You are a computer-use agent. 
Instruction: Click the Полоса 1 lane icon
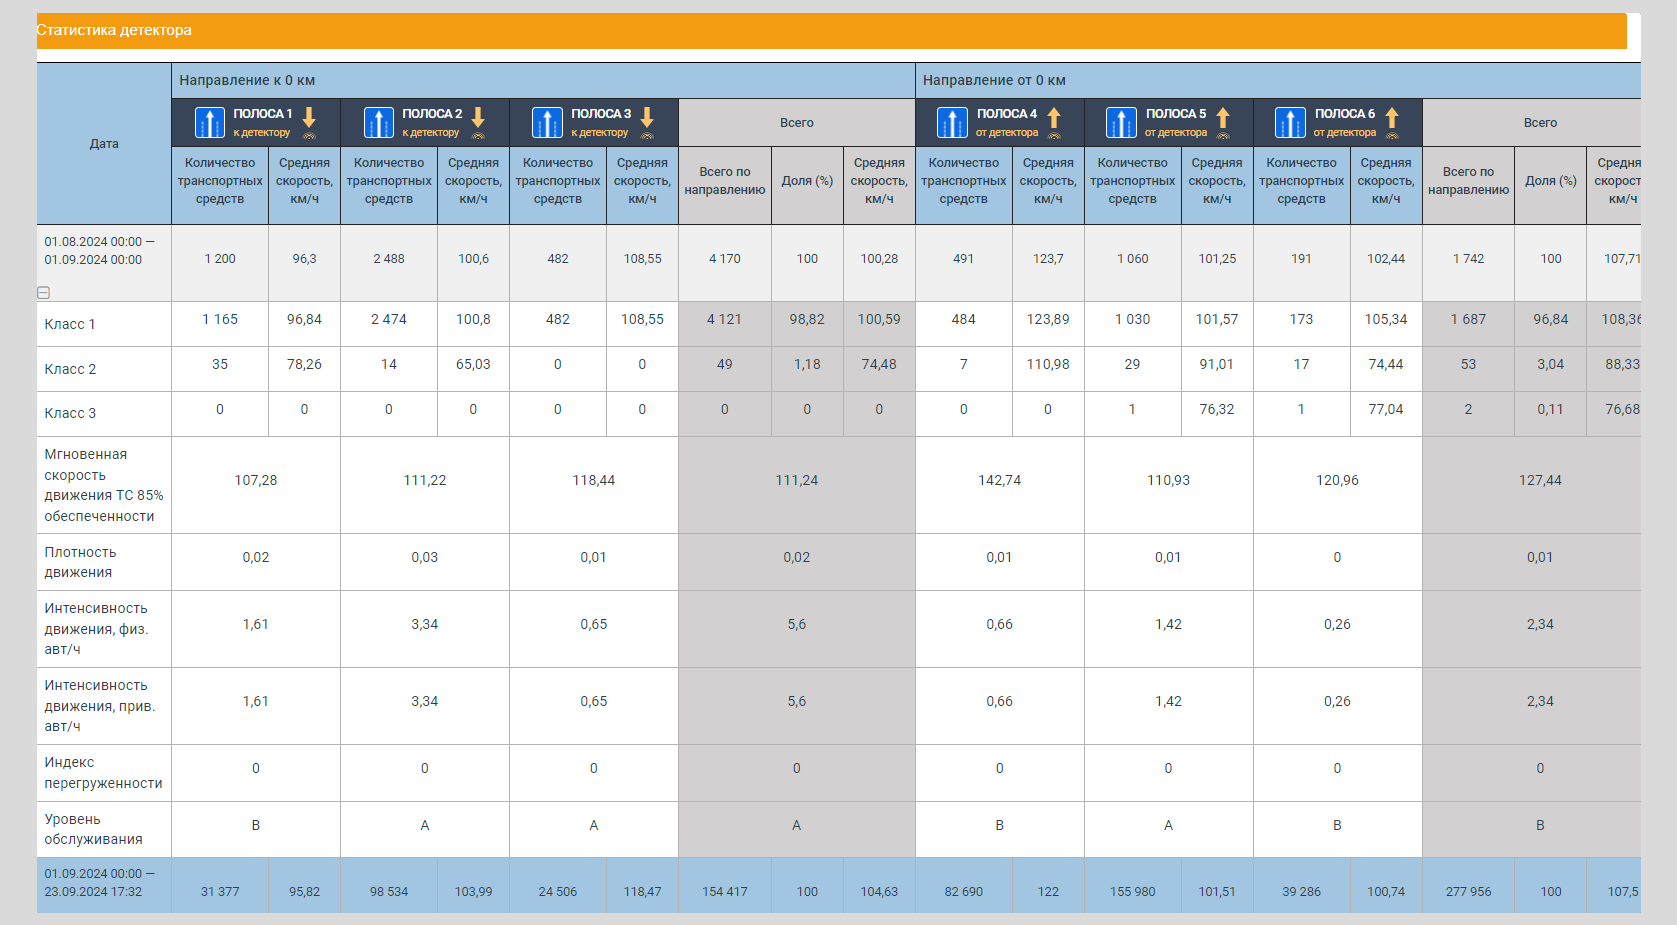(209, 122)
